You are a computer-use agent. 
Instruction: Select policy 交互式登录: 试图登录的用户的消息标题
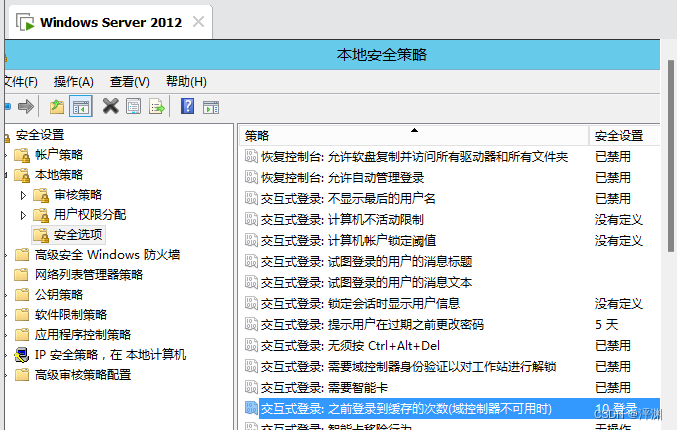[x=366, y=261]
